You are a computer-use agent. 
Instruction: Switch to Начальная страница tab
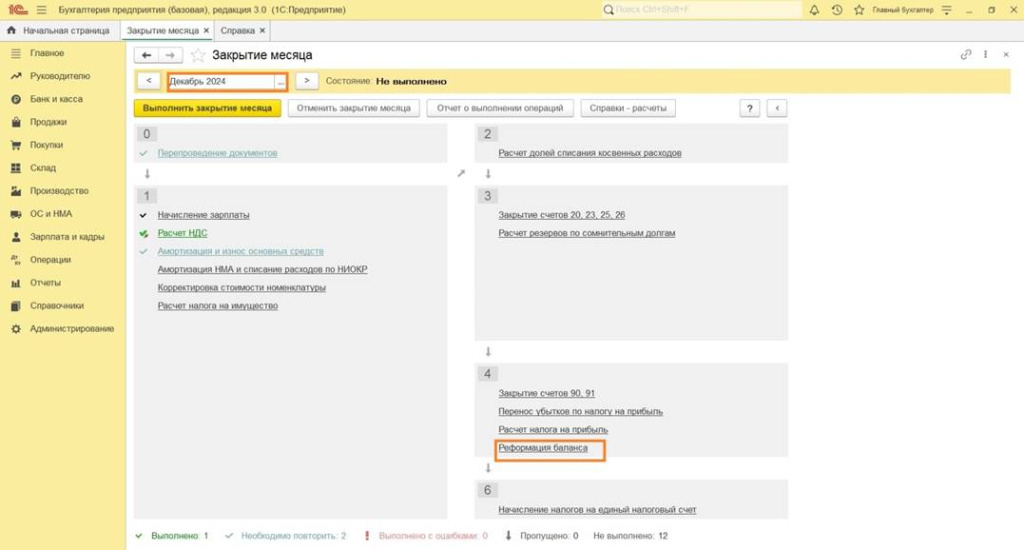[60, 31]
